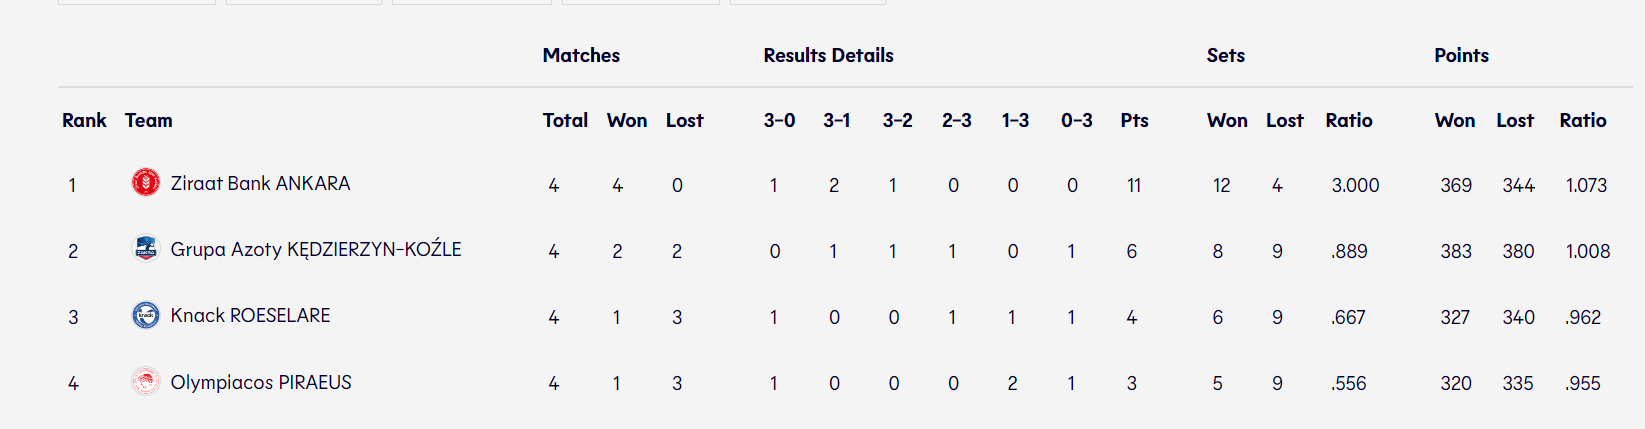Open the Grupa Azoty KĘDZIERZYN-KOŹLE team name
Screen dimensions: 1645x429
[x=316, y=250]
